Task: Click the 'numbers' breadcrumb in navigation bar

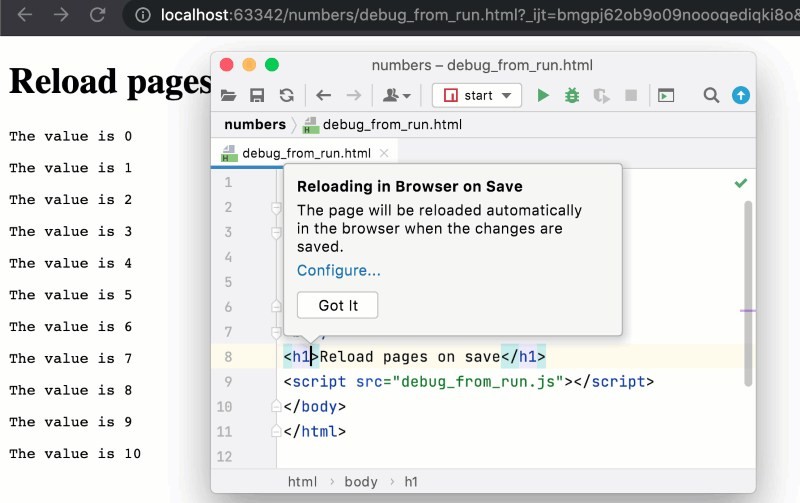Action: [255, 124]
